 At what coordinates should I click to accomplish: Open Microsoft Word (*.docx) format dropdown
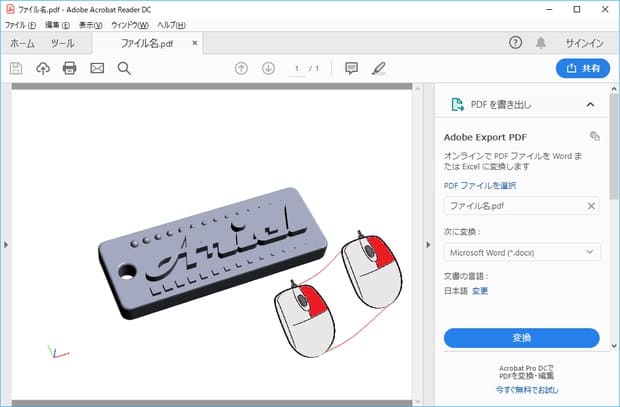[522, 252]
